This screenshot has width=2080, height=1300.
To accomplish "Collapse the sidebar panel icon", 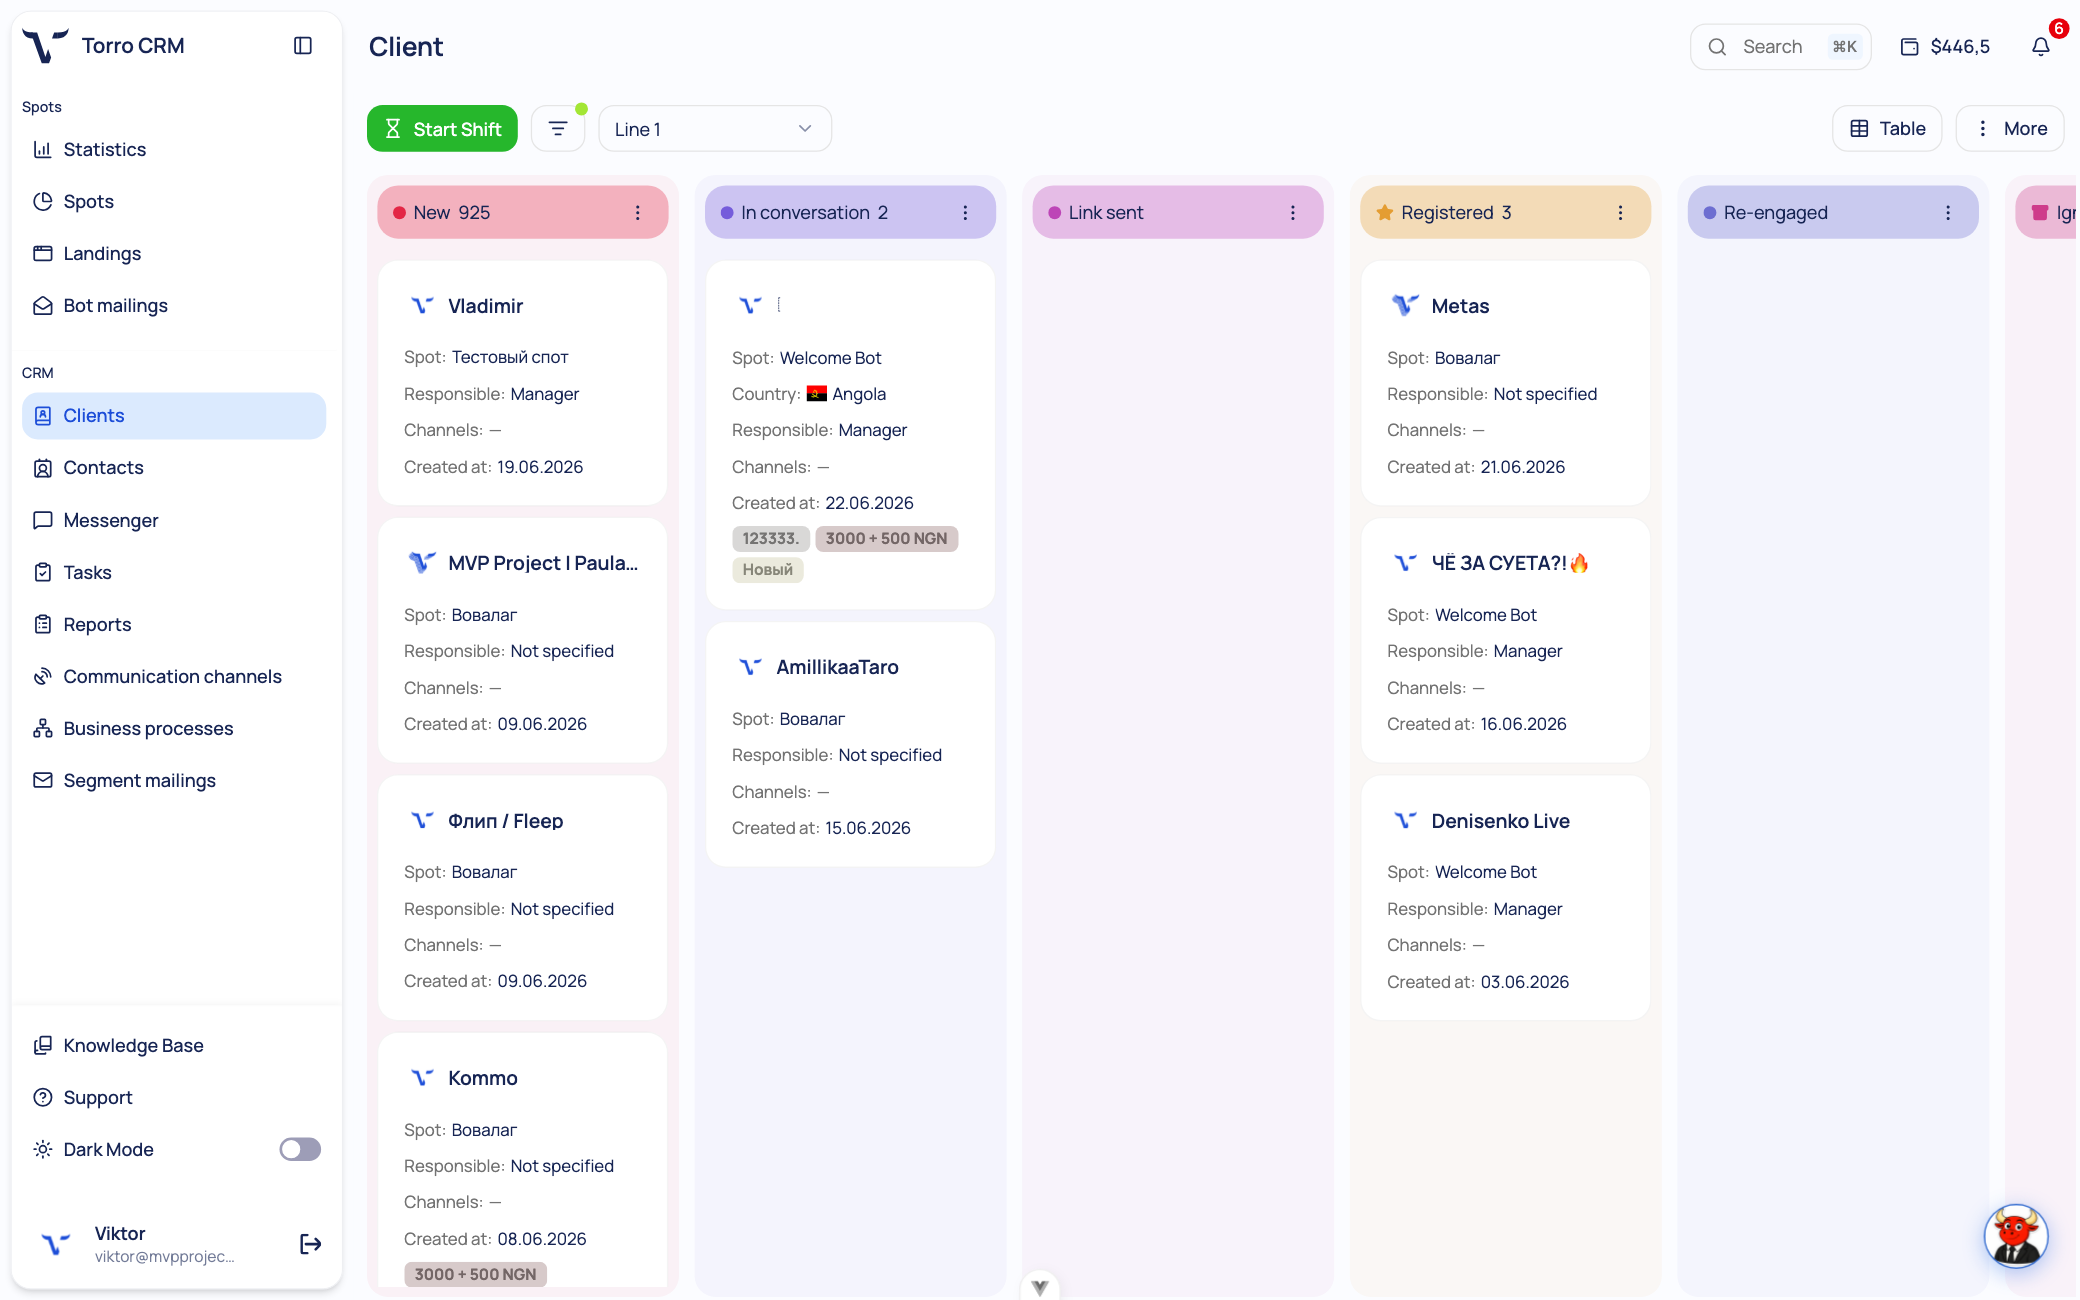I will [303, 46].
